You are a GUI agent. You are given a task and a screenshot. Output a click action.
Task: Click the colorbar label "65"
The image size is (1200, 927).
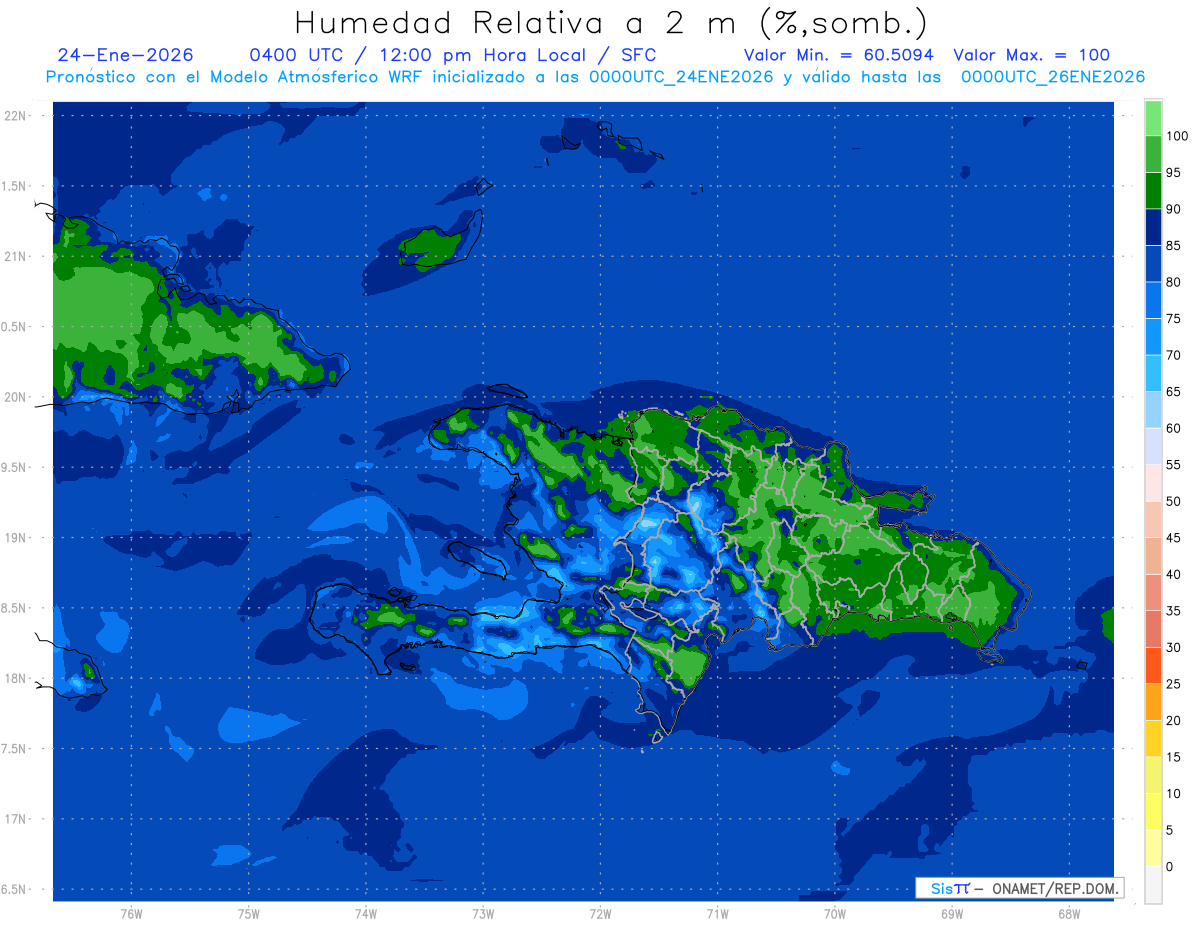(x=1173, y=392)
